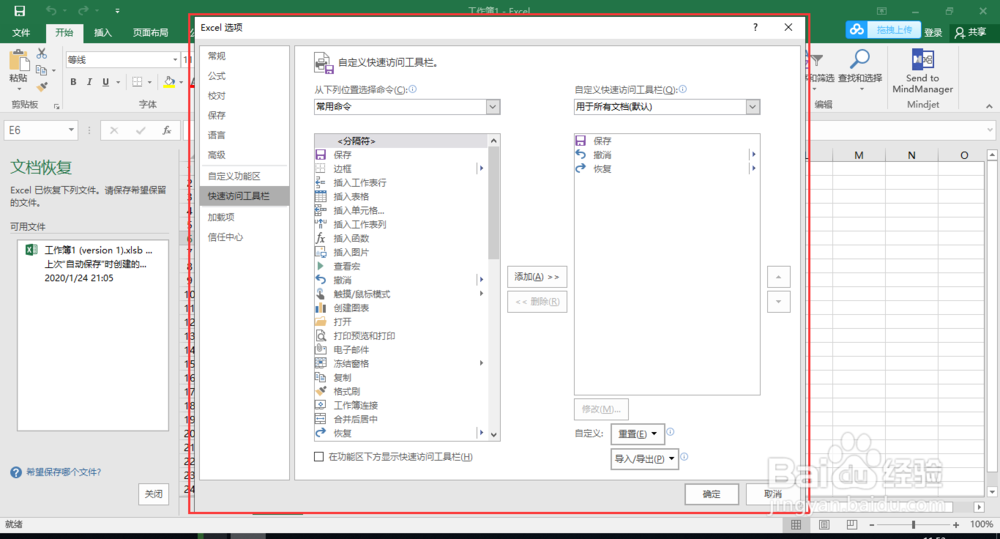This screenshot has width=1000, height=539.
Task: Select the 保存 command in the left list
Action: pos(401,154)
